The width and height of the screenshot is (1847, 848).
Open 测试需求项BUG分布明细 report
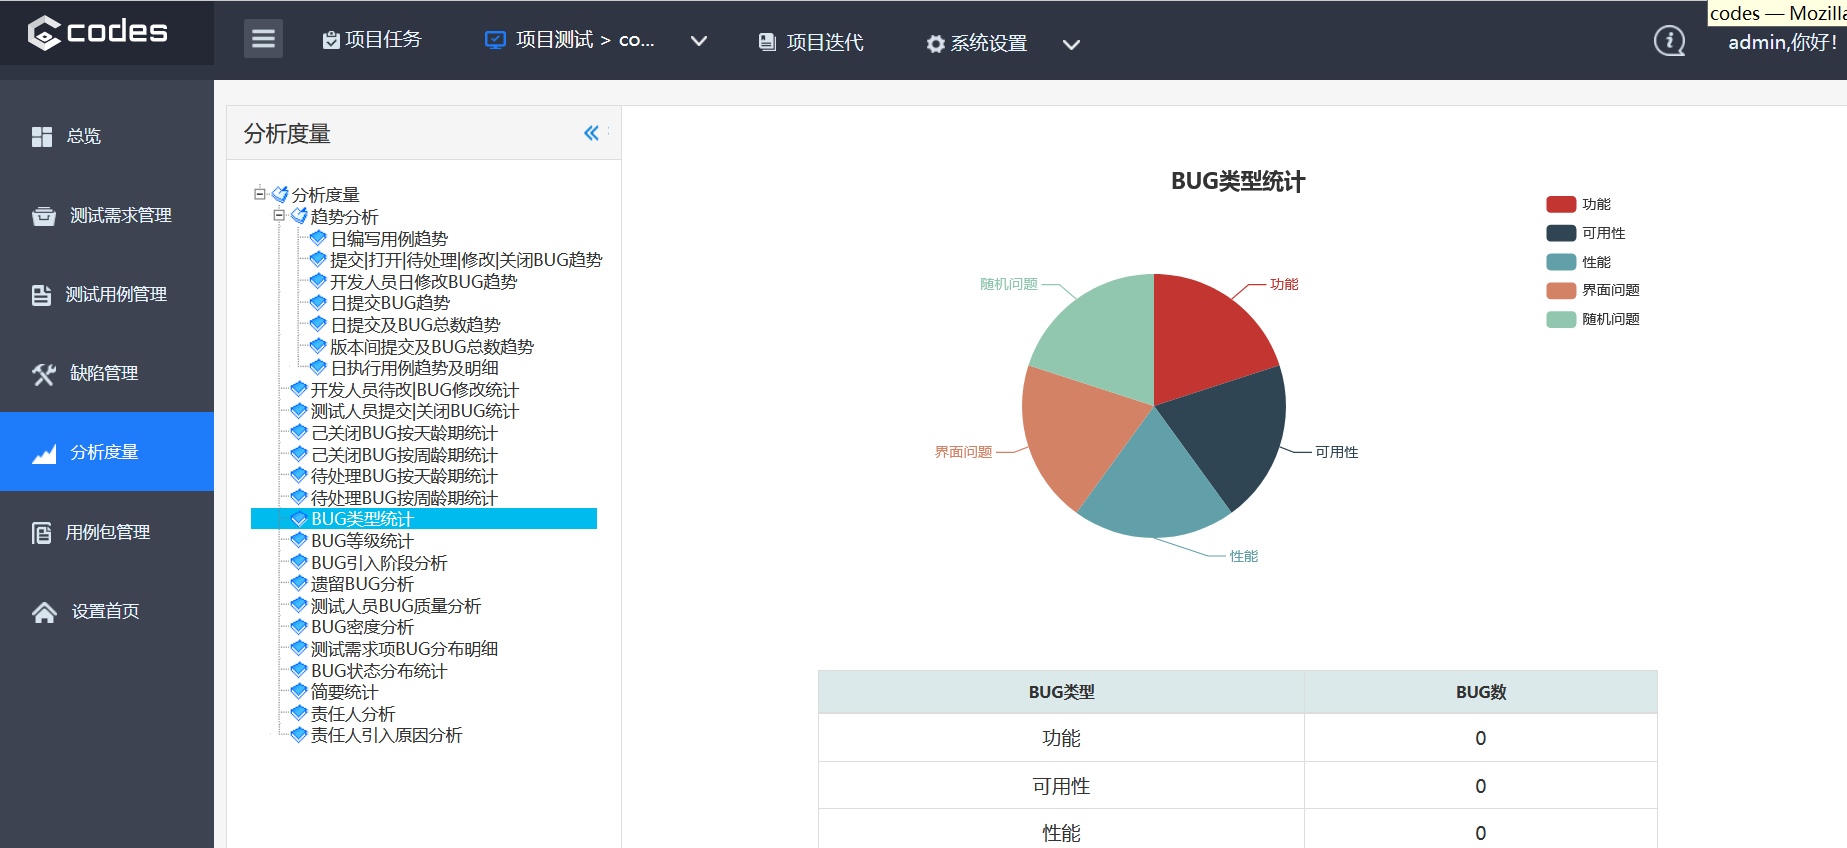tap(404, 649)
